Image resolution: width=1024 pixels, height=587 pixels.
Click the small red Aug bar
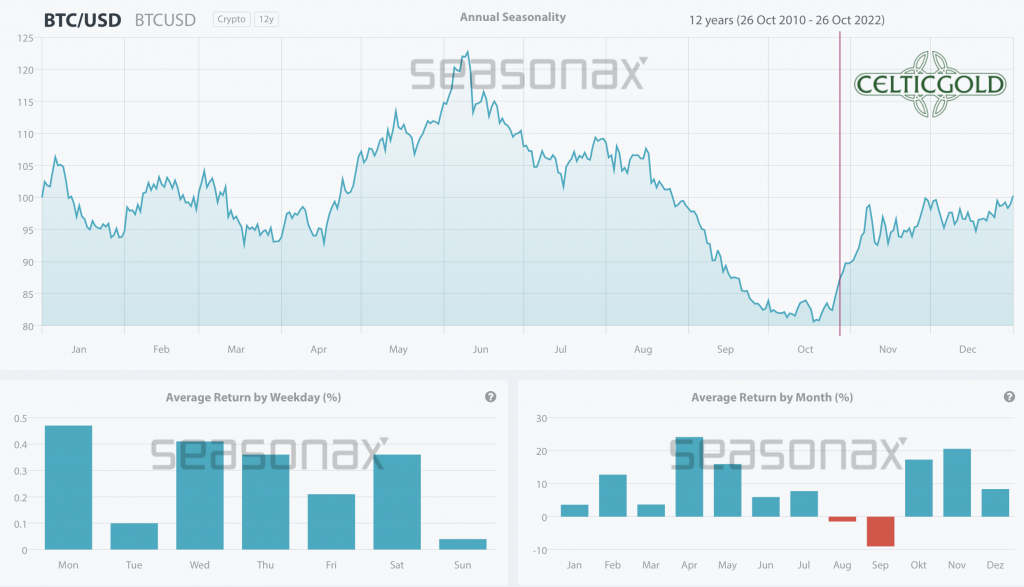tap(842, 519)
